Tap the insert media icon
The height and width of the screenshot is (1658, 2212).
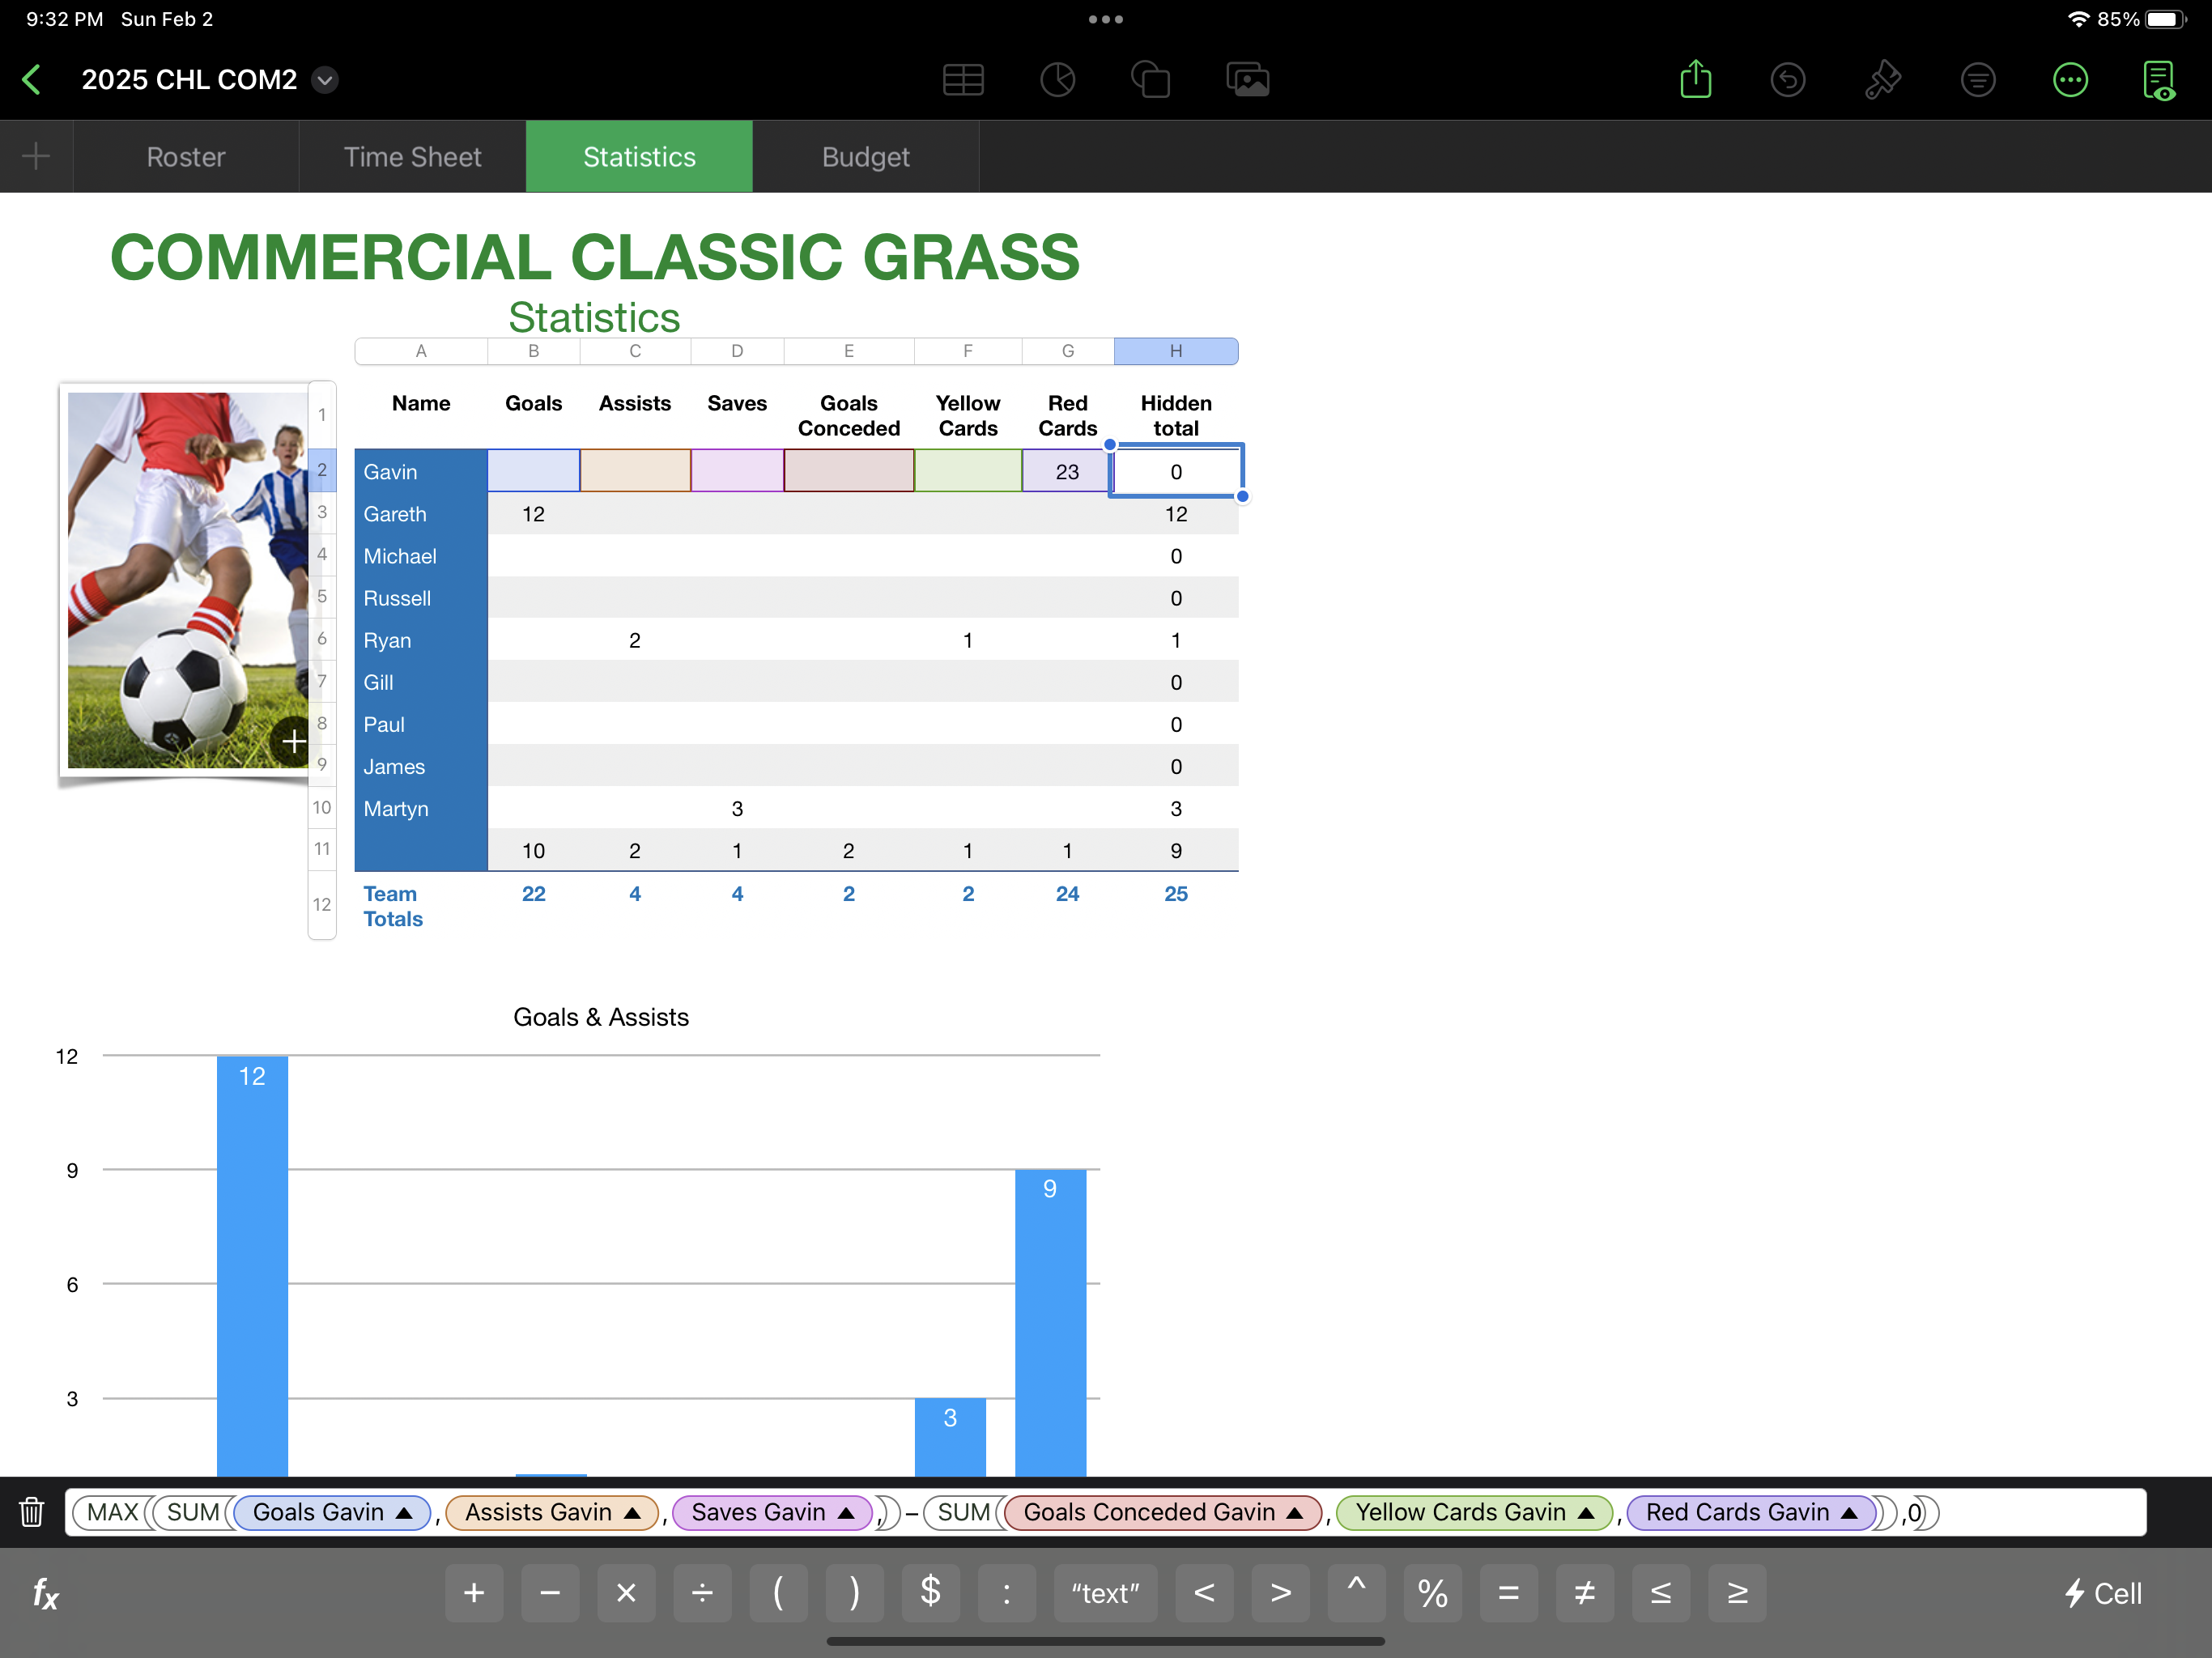pos(1247,80)
